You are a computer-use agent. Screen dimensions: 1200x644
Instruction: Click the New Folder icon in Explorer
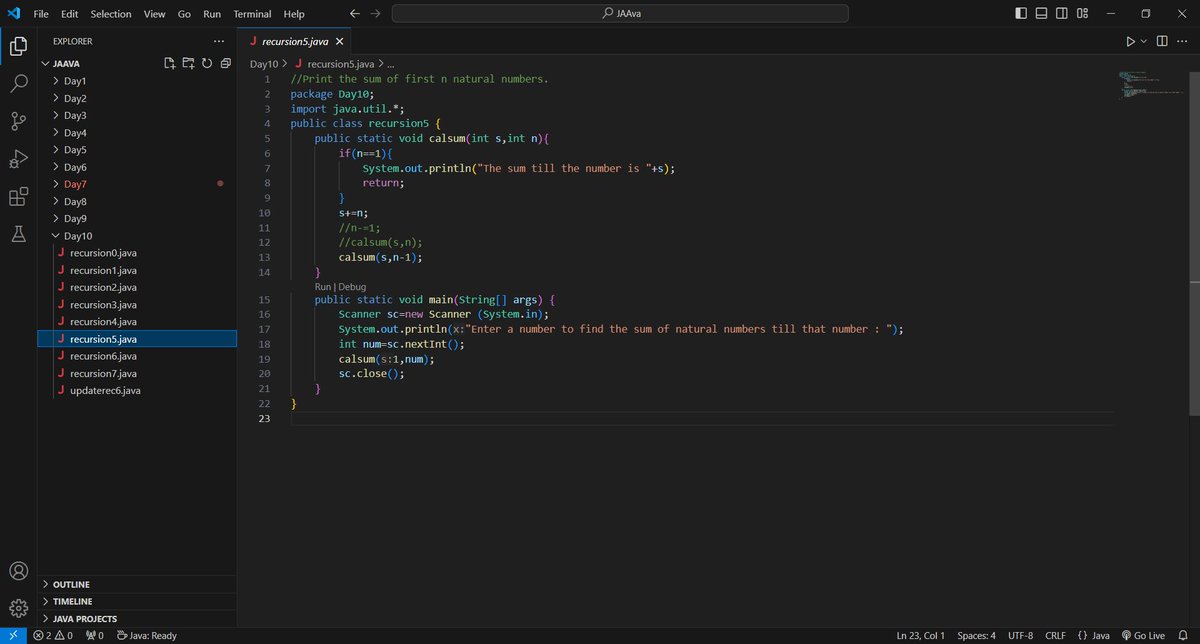pos(188,63)
